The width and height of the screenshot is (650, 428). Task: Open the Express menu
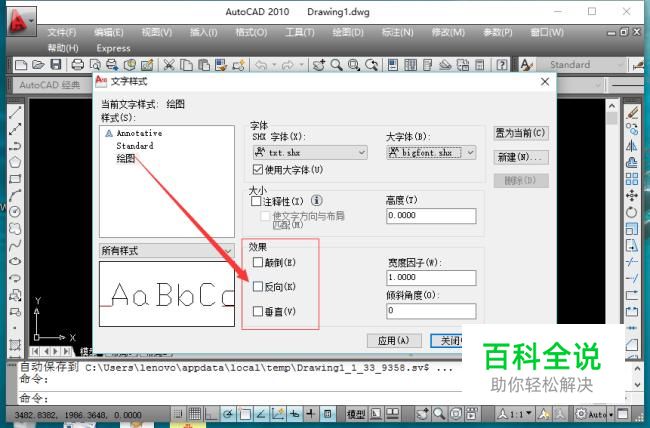click(113, 48)
